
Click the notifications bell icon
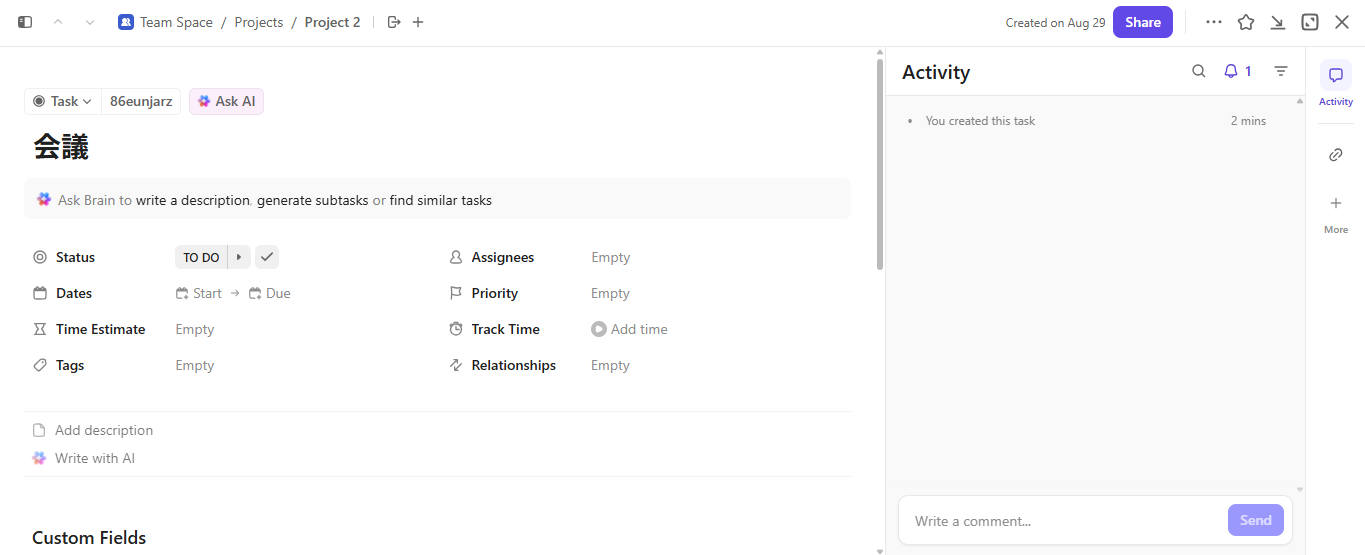click(1231, 71)
